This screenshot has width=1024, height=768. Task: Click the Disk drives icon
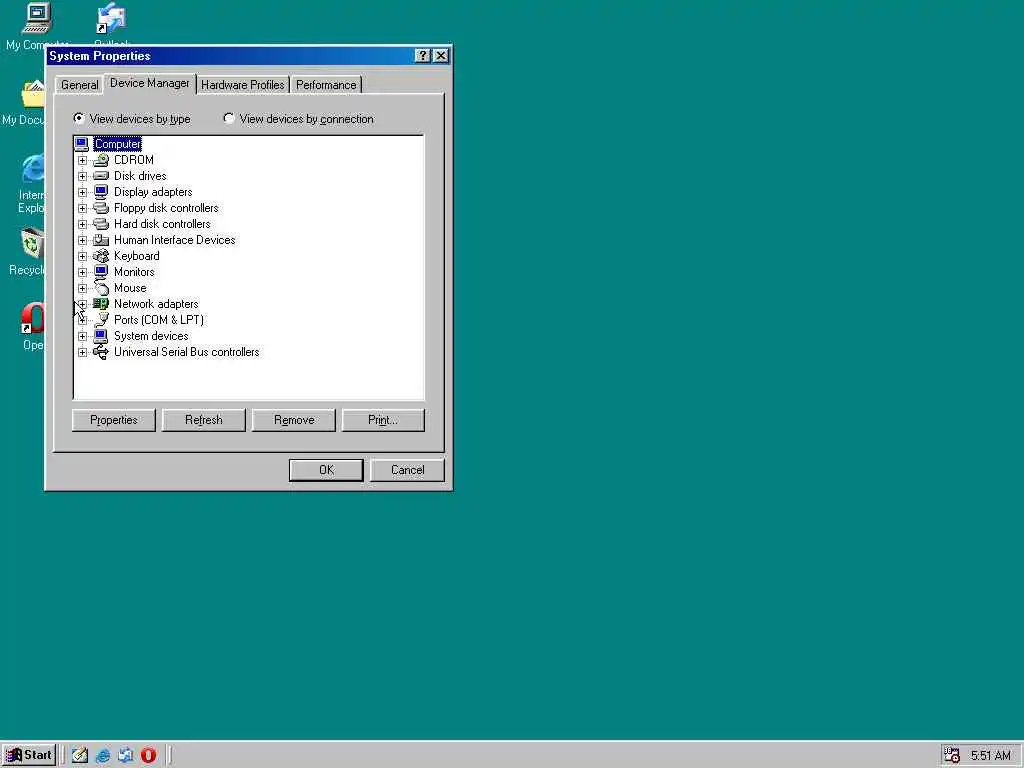coord(101,176)
